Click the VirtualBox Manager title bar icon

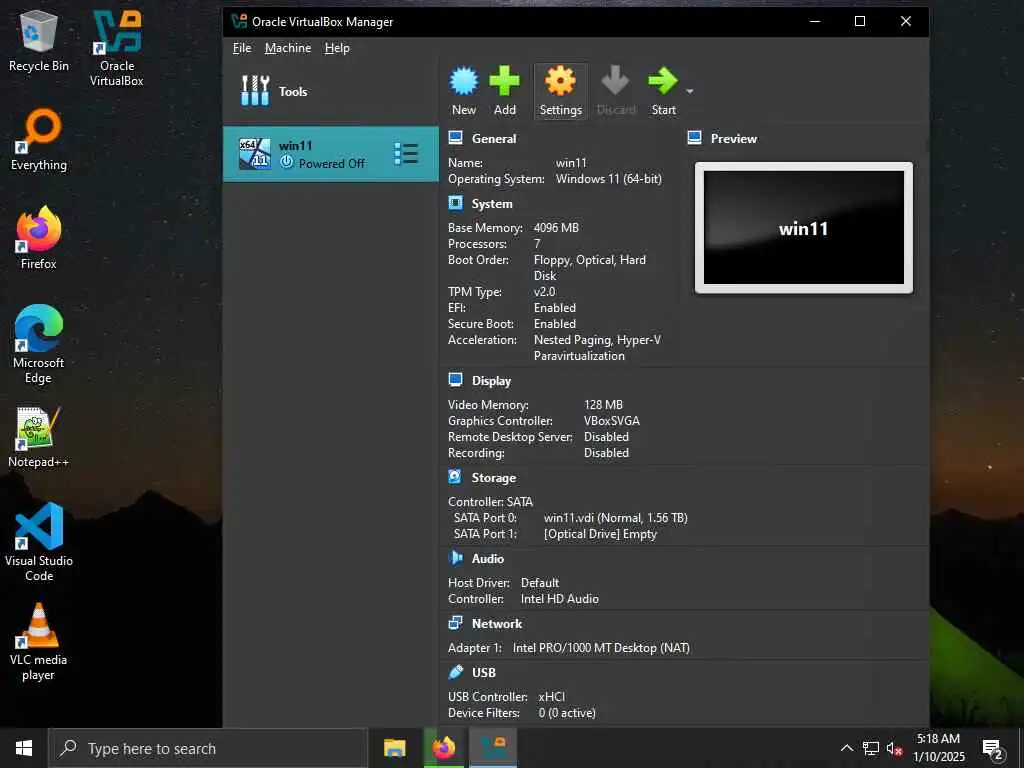pyautogui.click(x=239, y=21)
